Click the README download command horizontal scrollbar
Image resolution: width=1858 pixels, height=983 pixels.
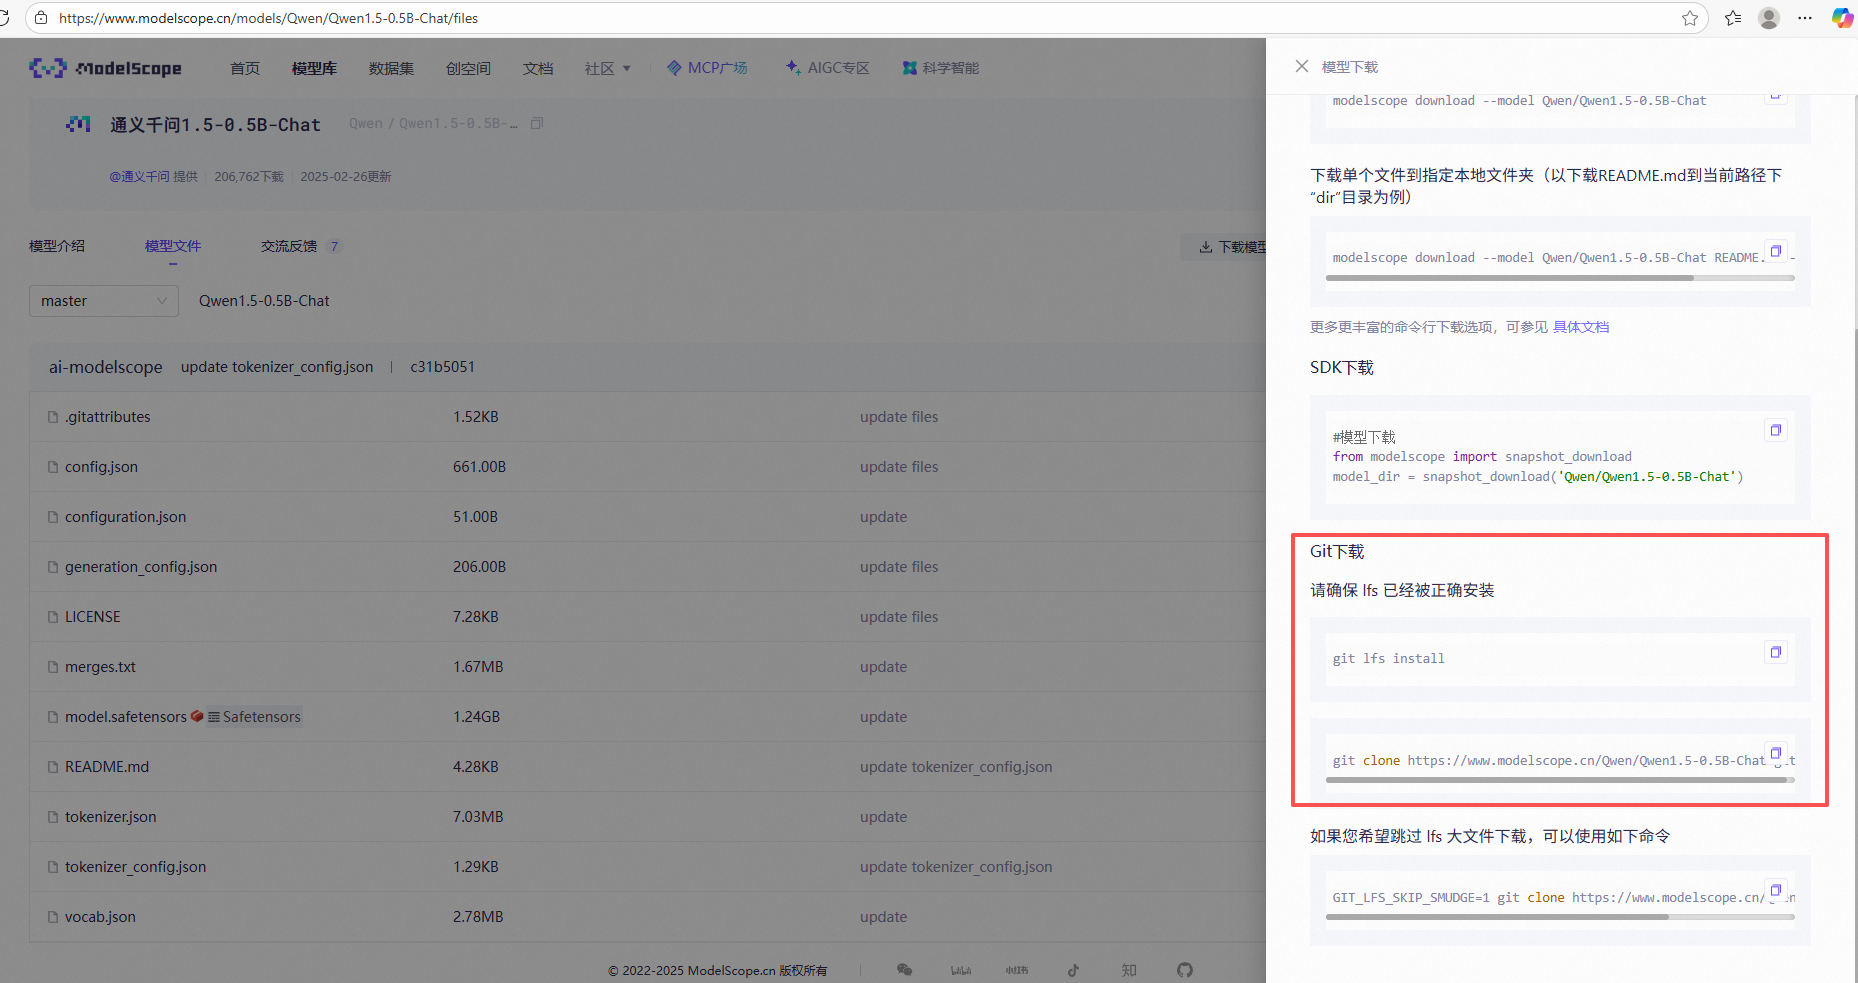pos(1509,278)
